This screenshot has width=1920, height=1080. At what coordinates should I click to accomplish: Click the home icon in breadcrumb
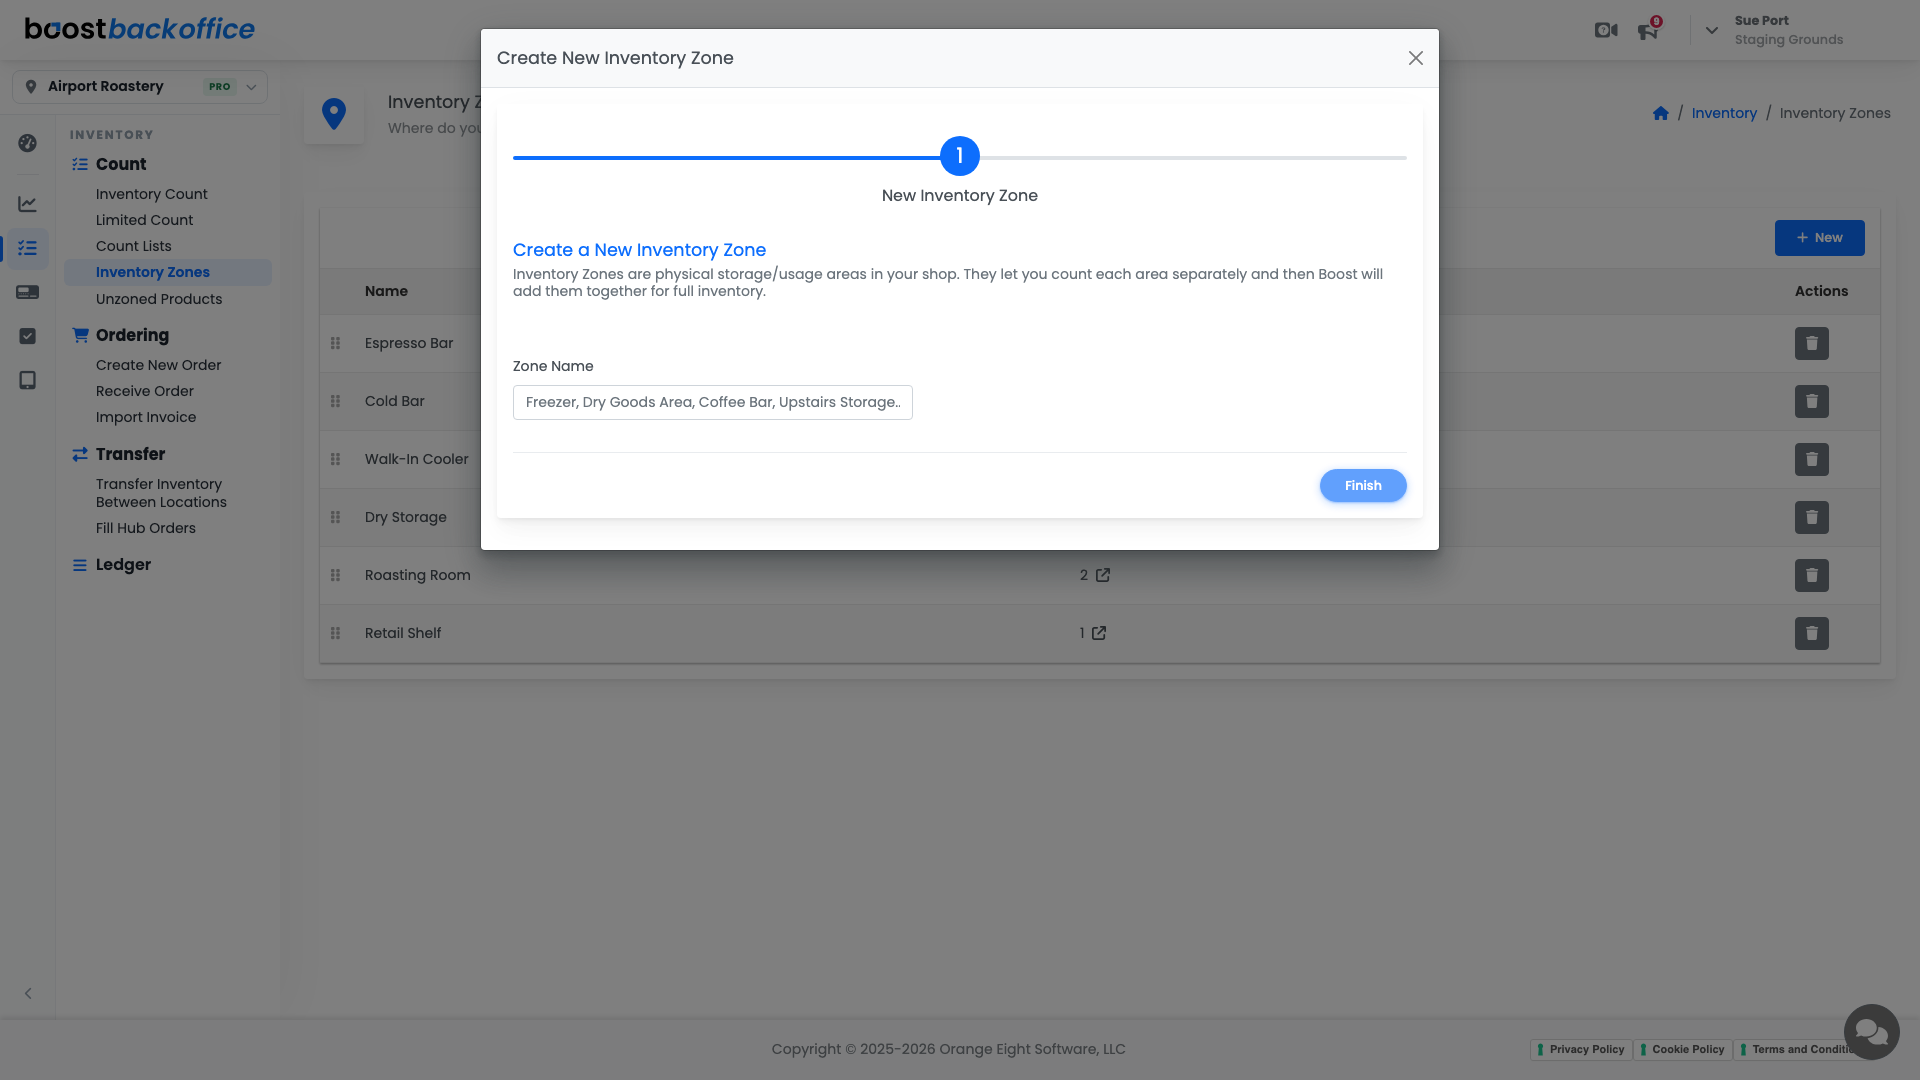click(x=1661, y=113)
